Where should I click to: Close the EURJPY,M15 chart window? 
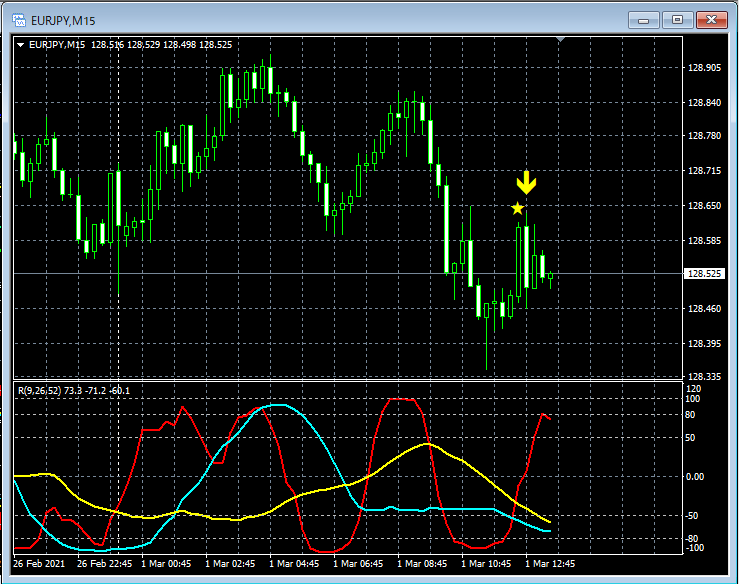tap(711, 20)
